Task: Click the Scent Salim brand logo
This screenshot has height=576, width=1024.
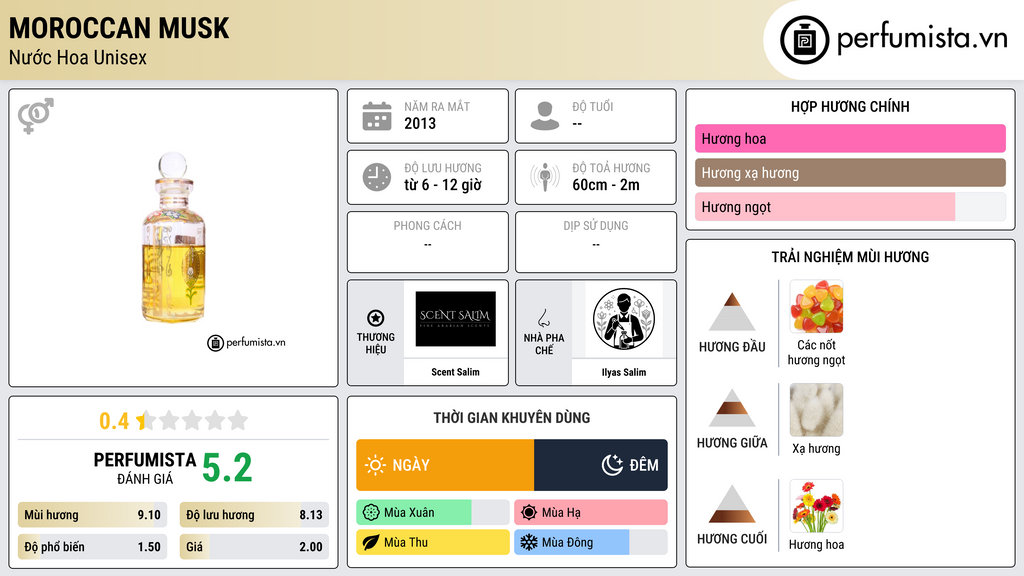Action: pos(456,319)
